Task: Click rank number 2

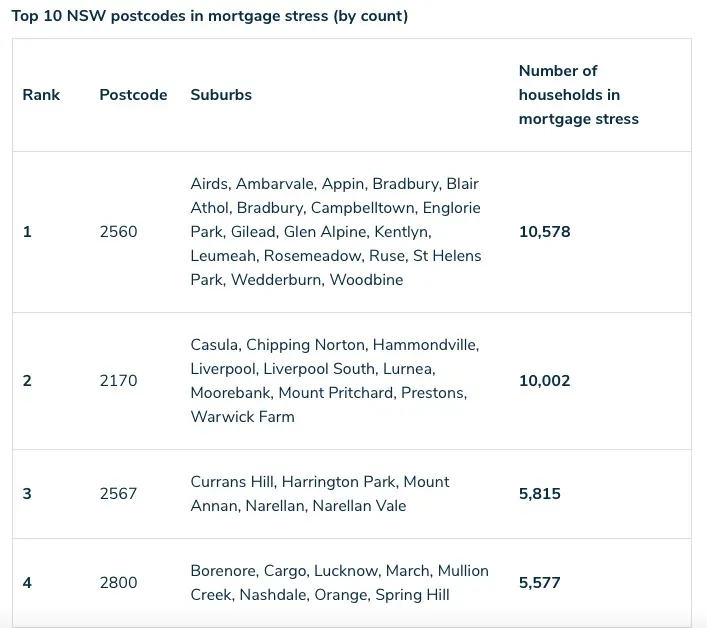Action: coord(27,380)
